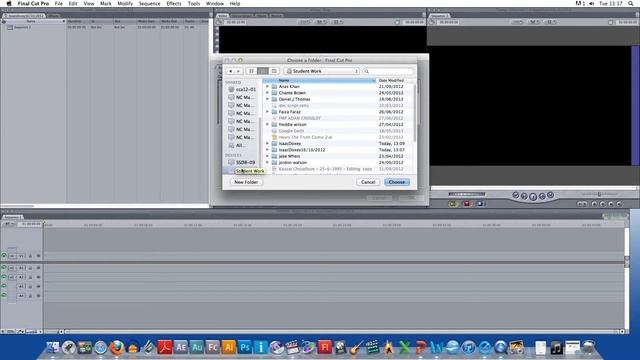The image size is (640, 360).
Task: Toggle A4 audio track audible control
Action: (4, 295)
